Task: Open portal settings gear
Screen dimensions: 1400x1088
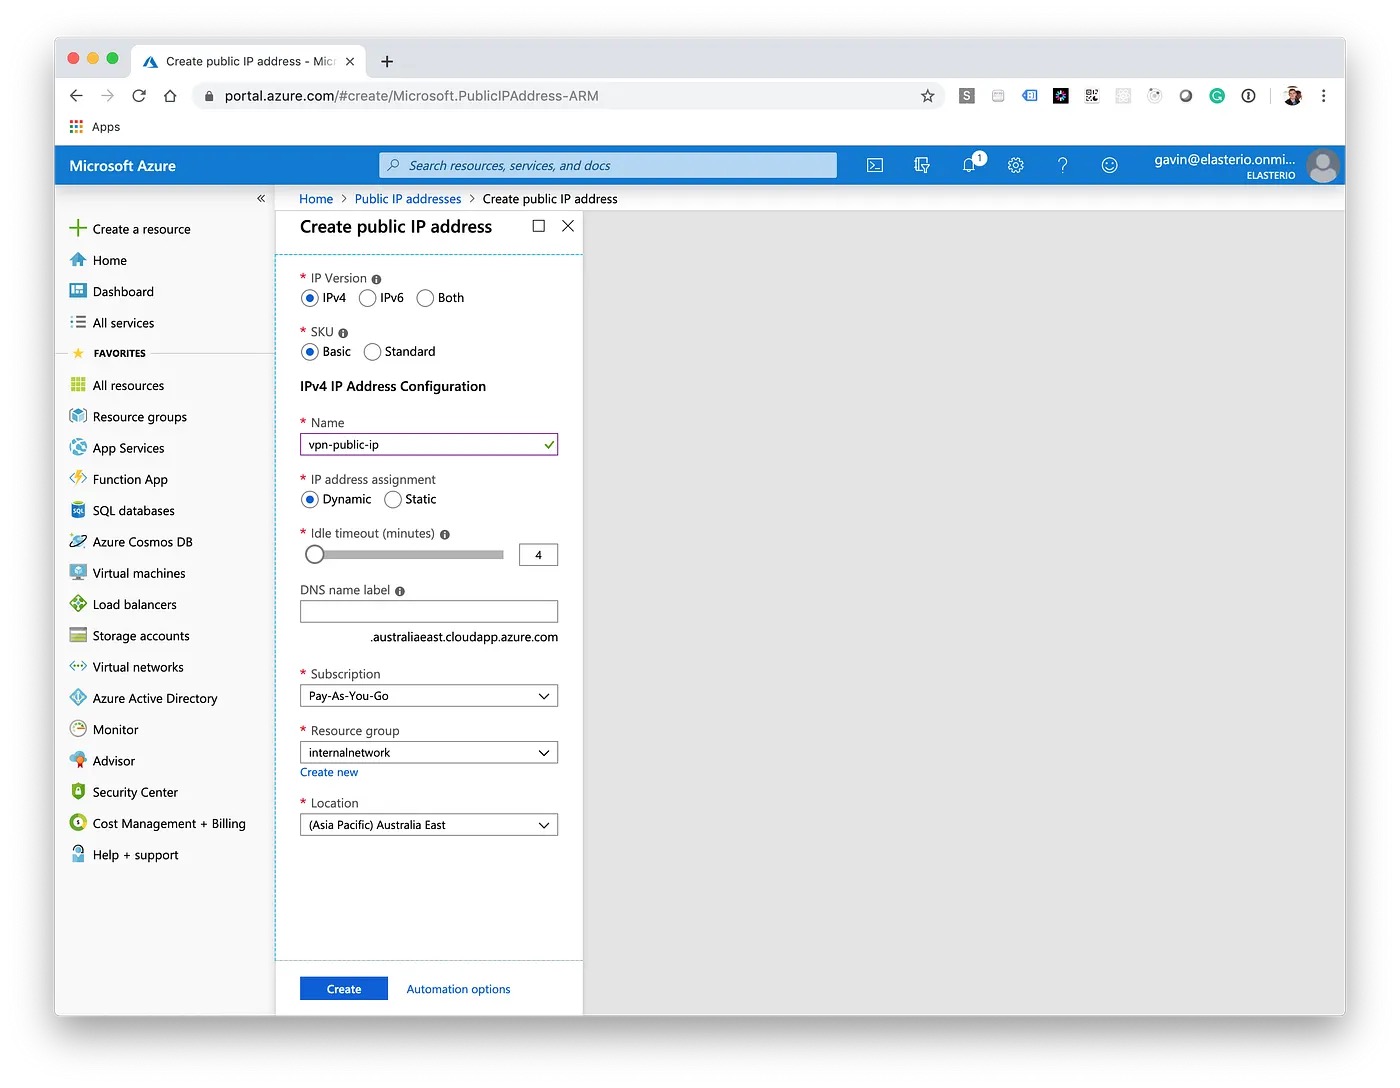Action: pos(1016,165)
